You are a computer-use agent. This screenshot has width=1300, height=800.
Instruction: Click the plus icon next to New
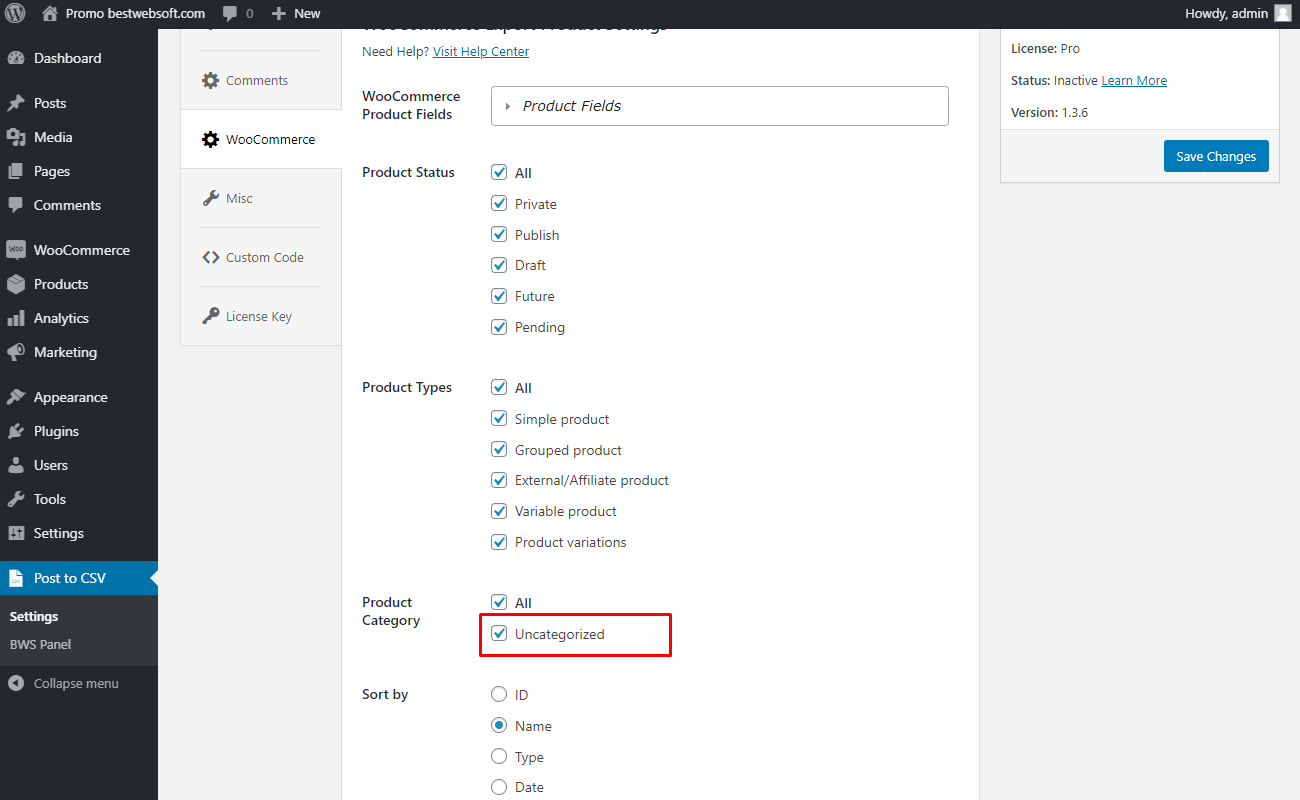(279, 14)
